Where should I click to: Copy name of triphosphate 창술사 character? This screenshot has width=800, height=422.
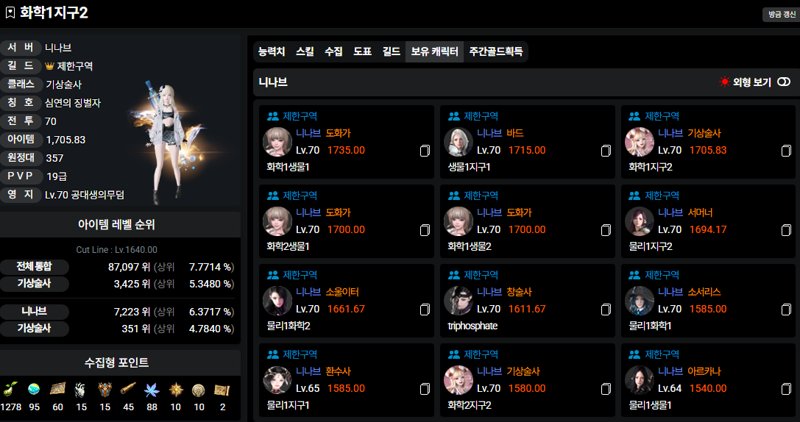tap(606, 310)
